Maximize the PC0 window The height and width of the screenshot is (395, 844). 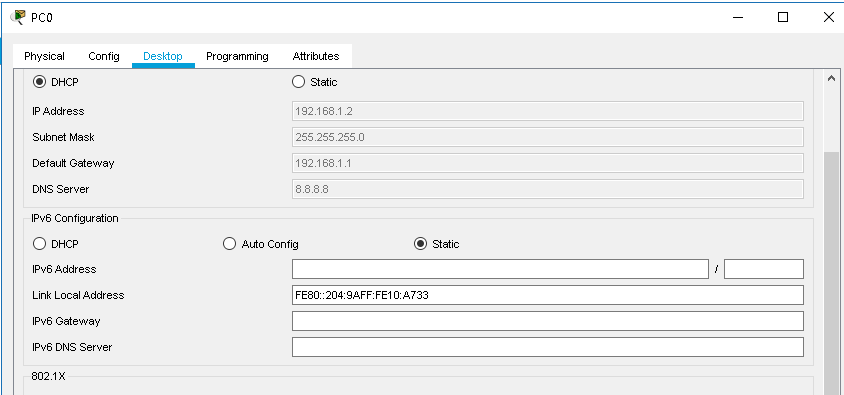(x=783, y=17)
